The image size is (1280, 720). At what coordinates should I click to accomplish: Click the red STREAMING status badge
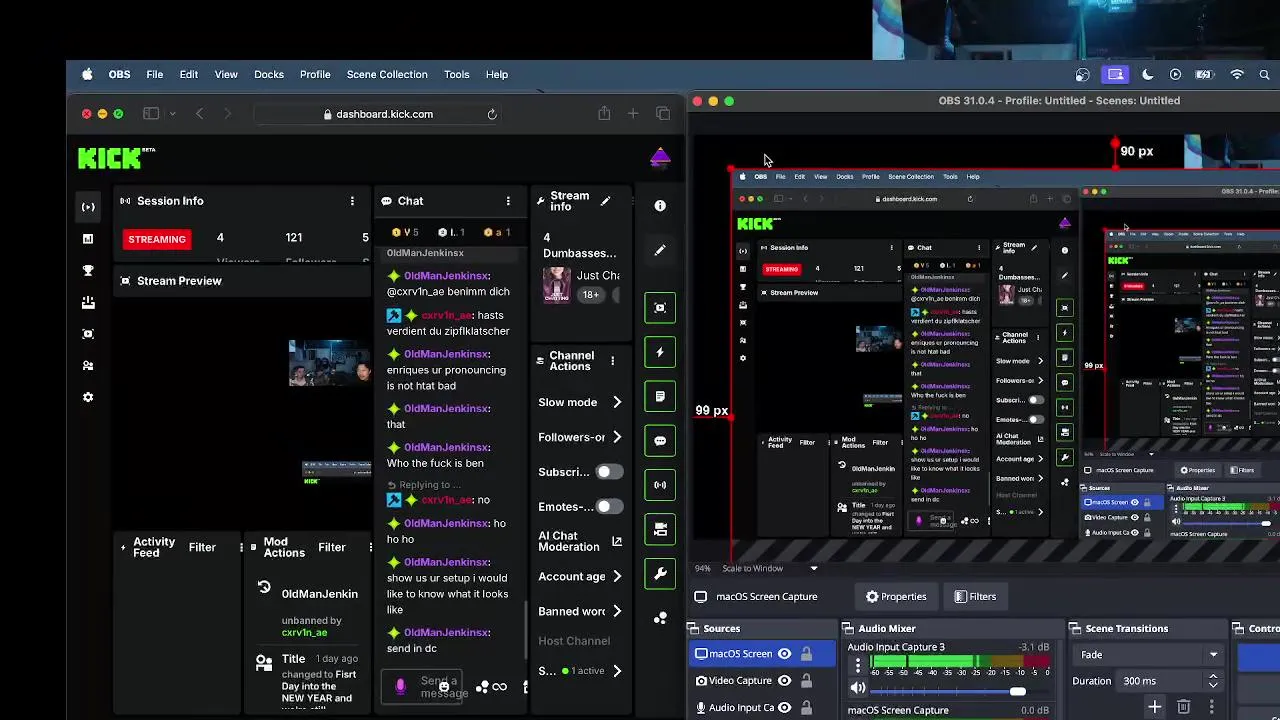pos(157,239)
